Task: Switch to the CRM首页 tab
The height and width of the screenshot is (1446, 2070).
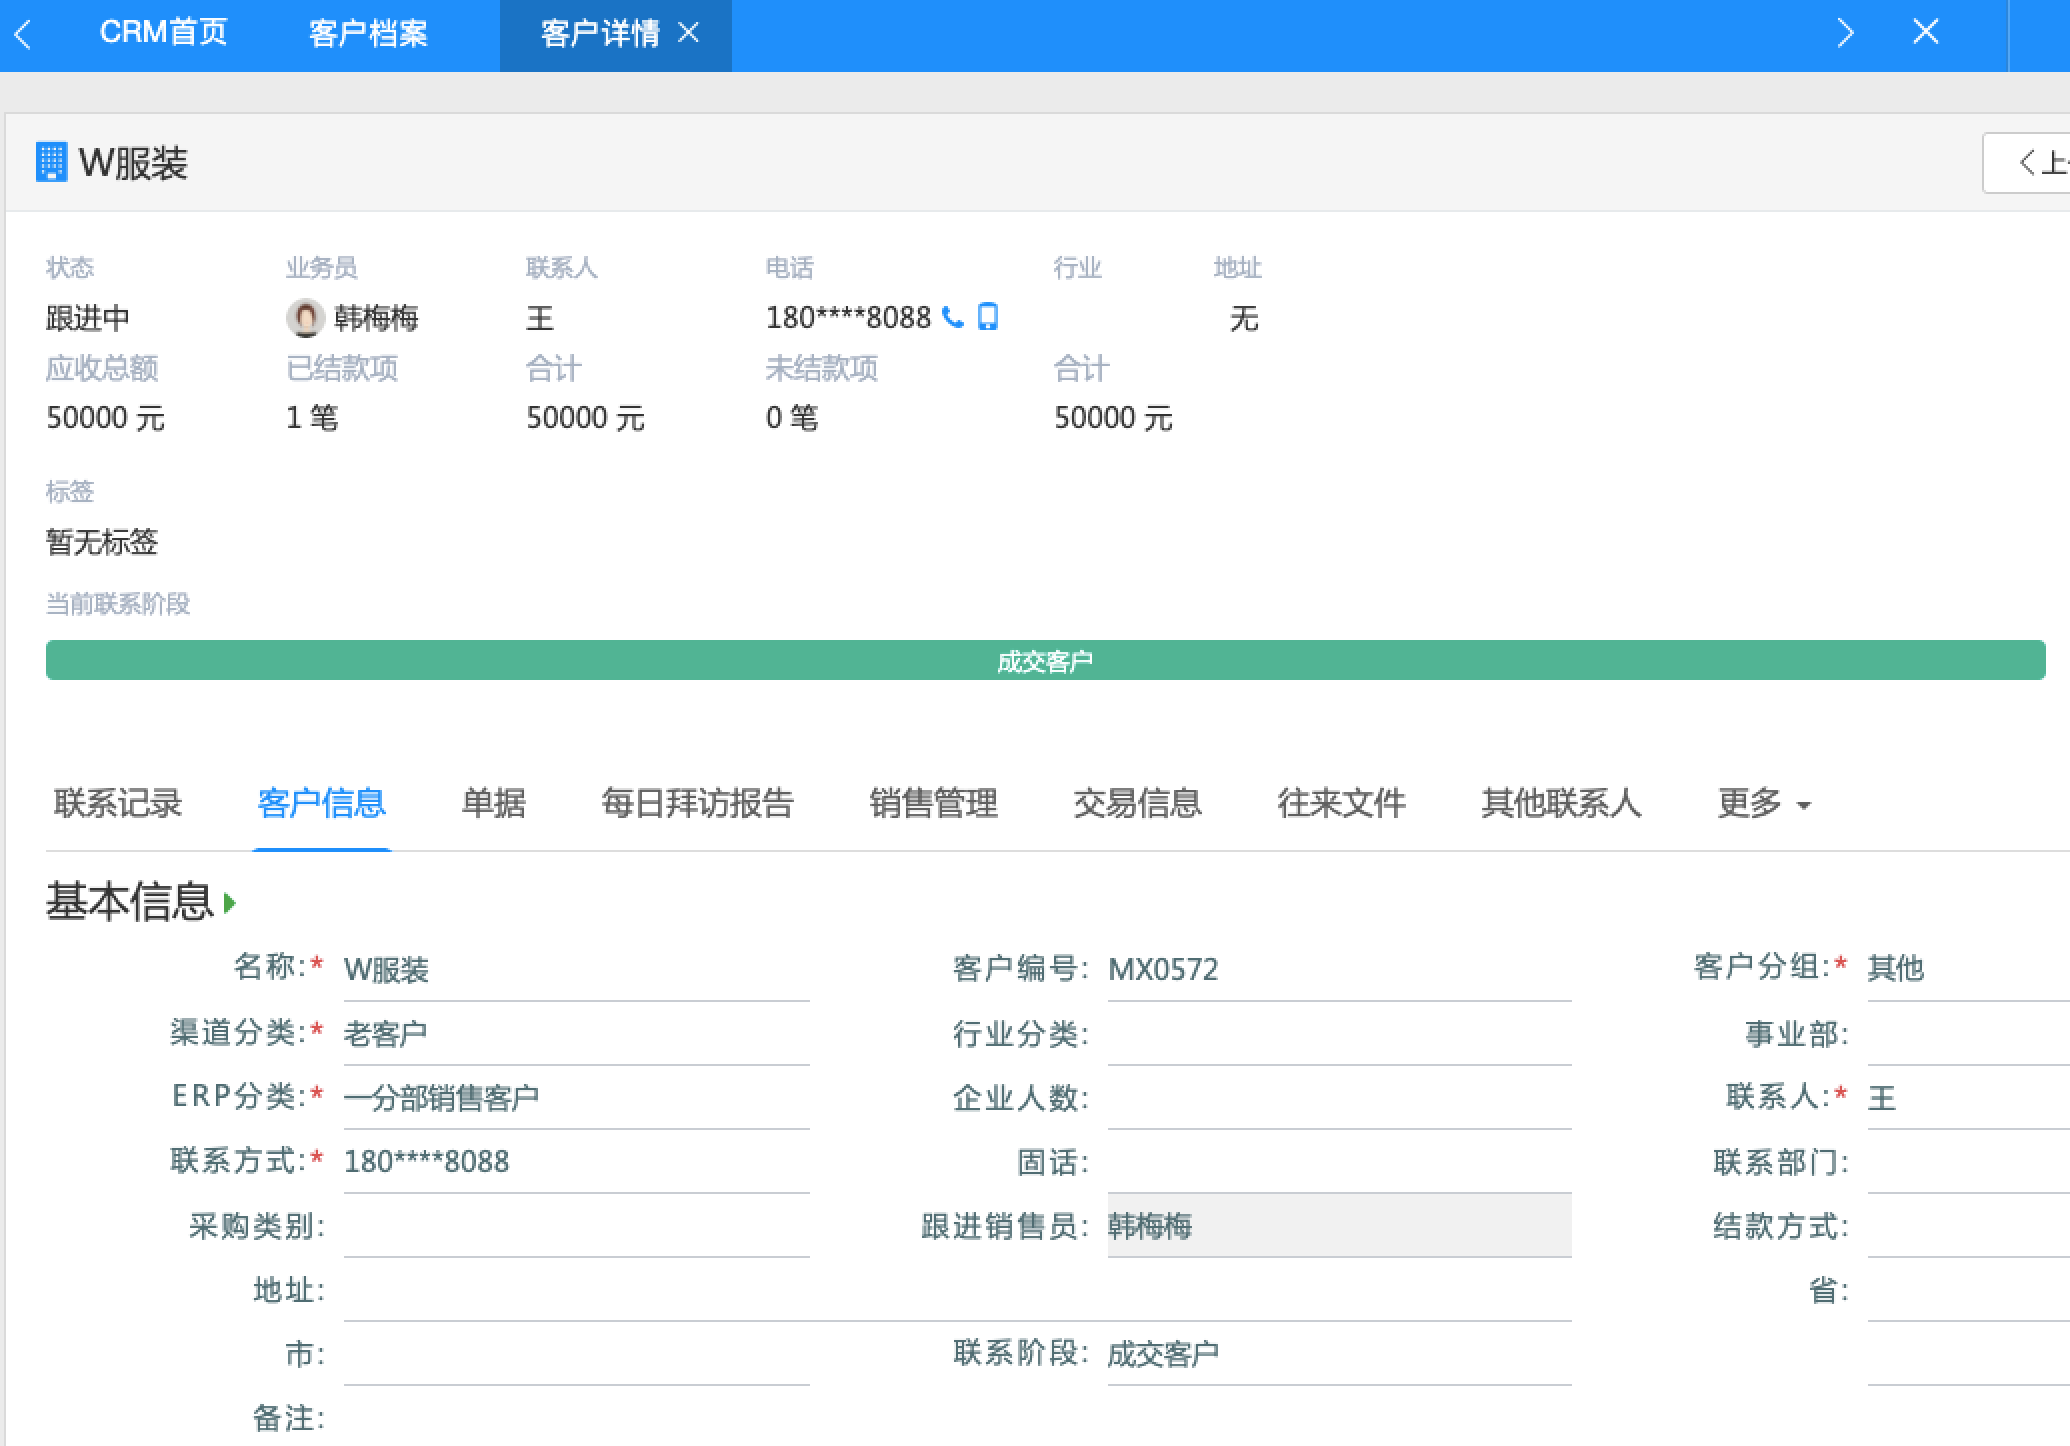Action: (x=164, y=33)
